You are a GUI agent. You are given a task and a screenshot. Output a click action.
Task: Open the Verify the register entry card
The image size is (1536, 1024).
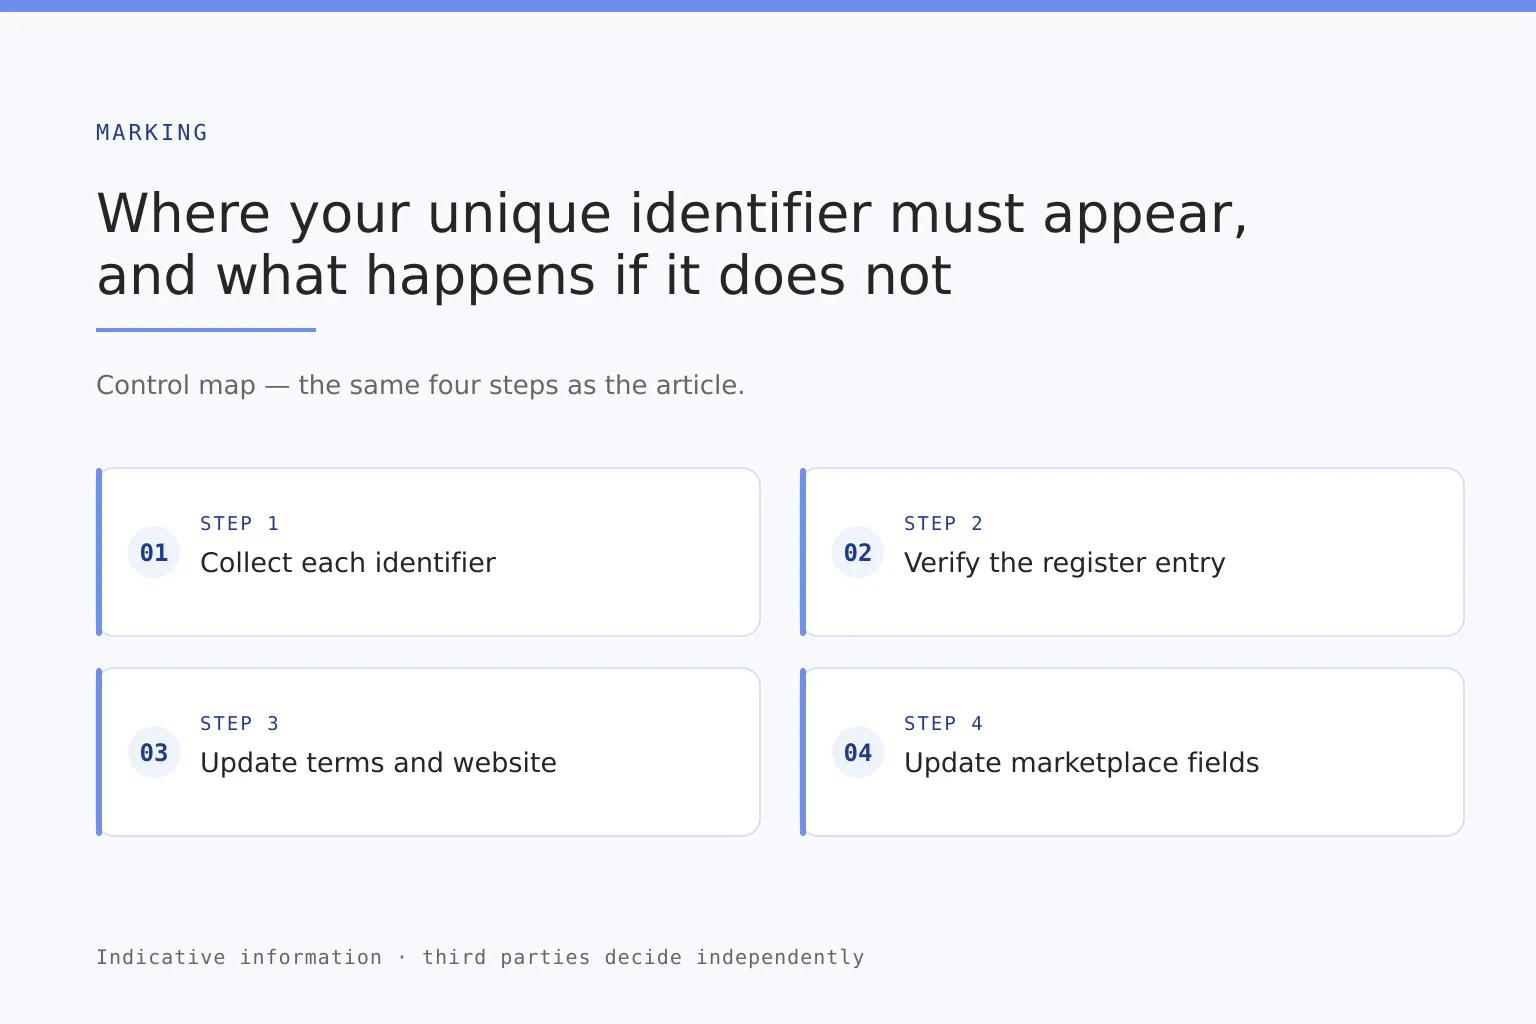click(x=1132, y=552)
